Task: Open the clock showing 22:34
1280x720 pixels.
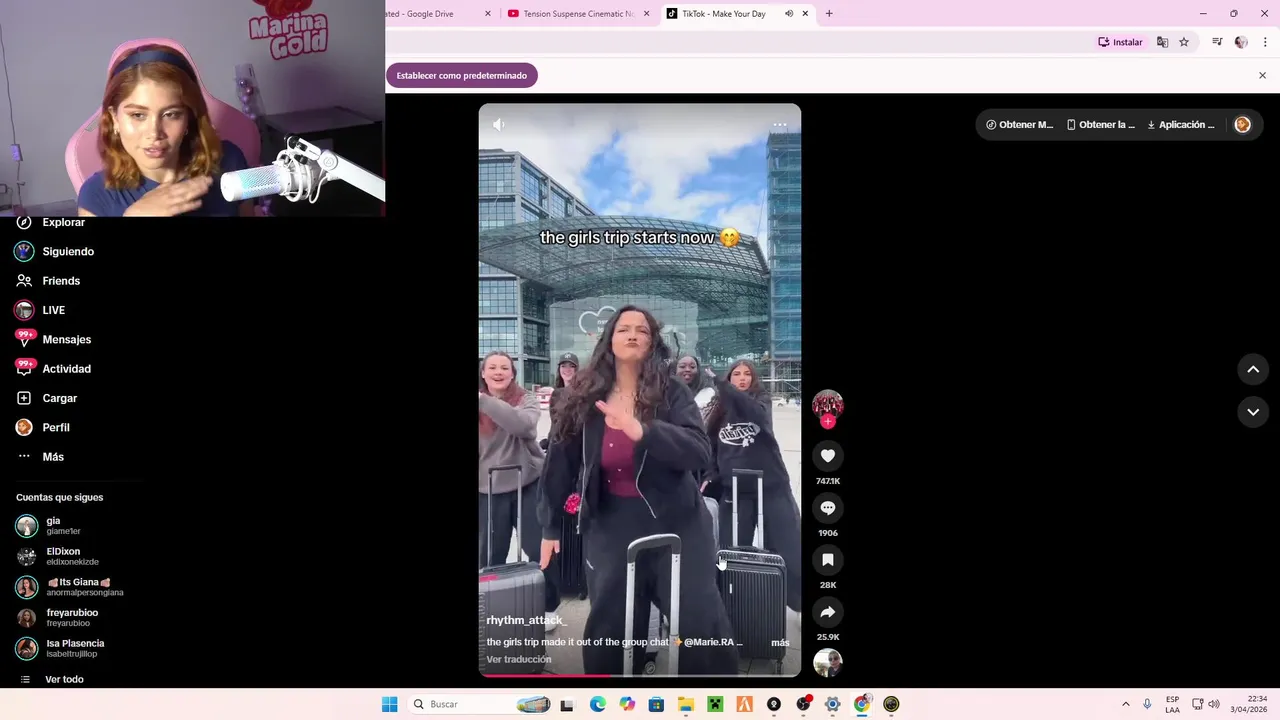Action: (1249, 704)
